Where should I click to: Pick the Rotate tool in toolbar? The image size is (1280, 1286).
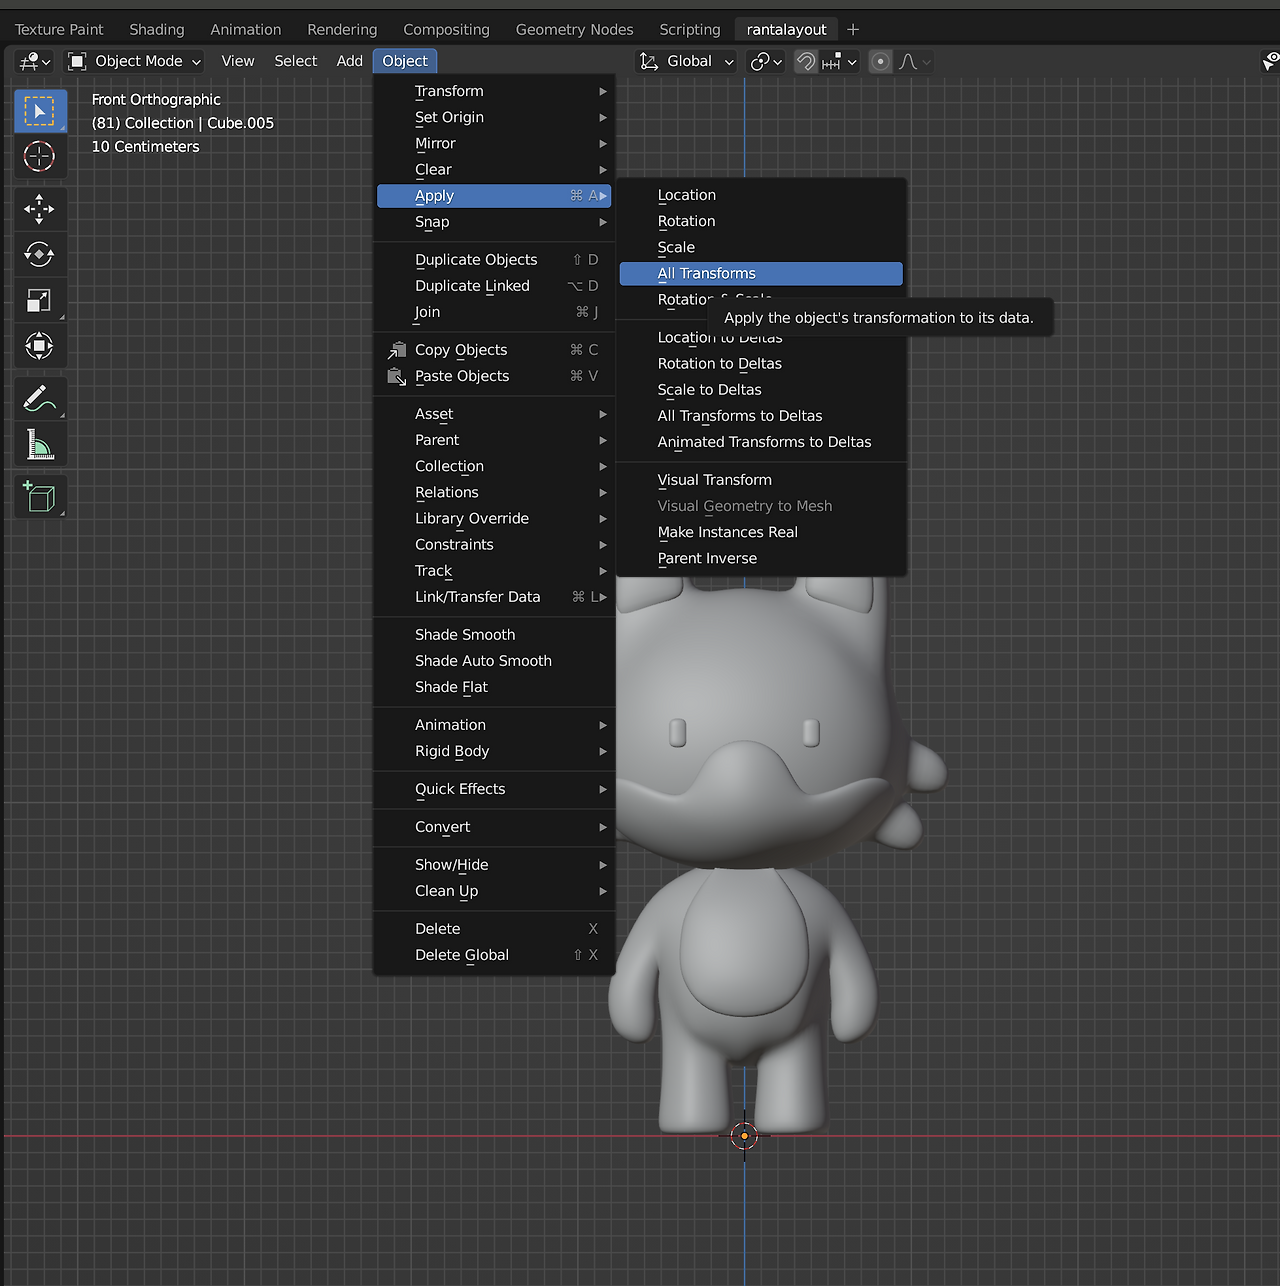pyautogui.click(x=40, y=255)
